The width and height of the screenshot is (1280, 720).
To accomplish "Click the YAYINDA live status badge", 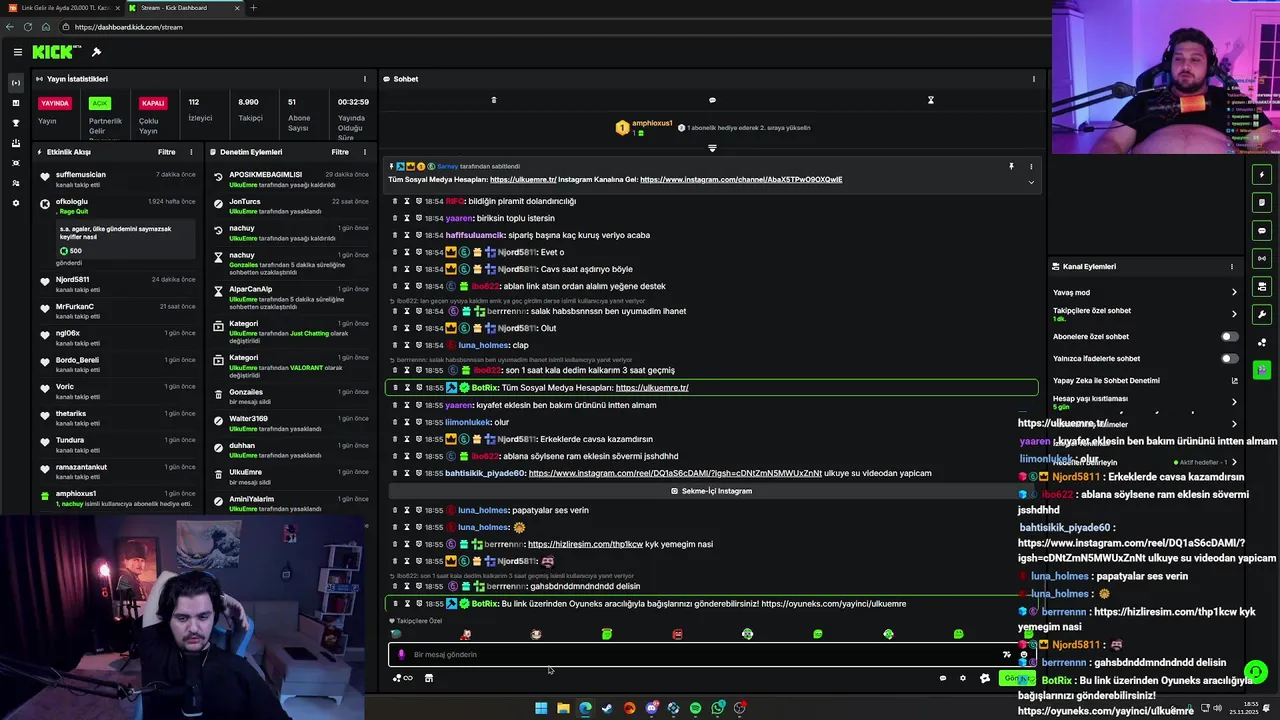I will (x=55, y=103).
